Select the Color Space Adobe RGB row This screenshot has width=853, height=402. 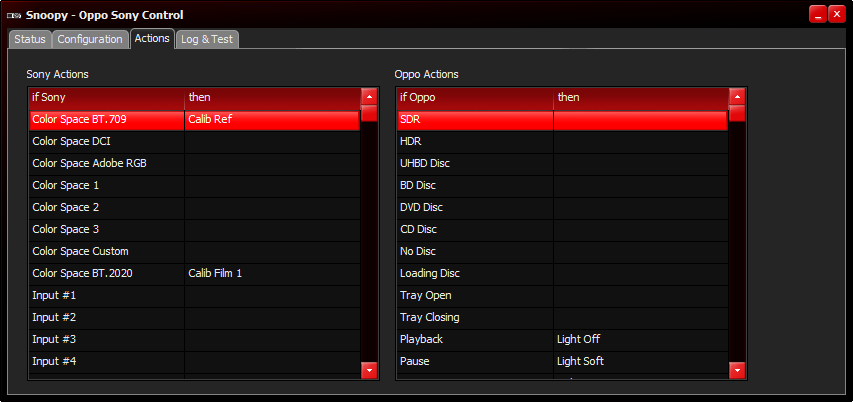(194, 164)
